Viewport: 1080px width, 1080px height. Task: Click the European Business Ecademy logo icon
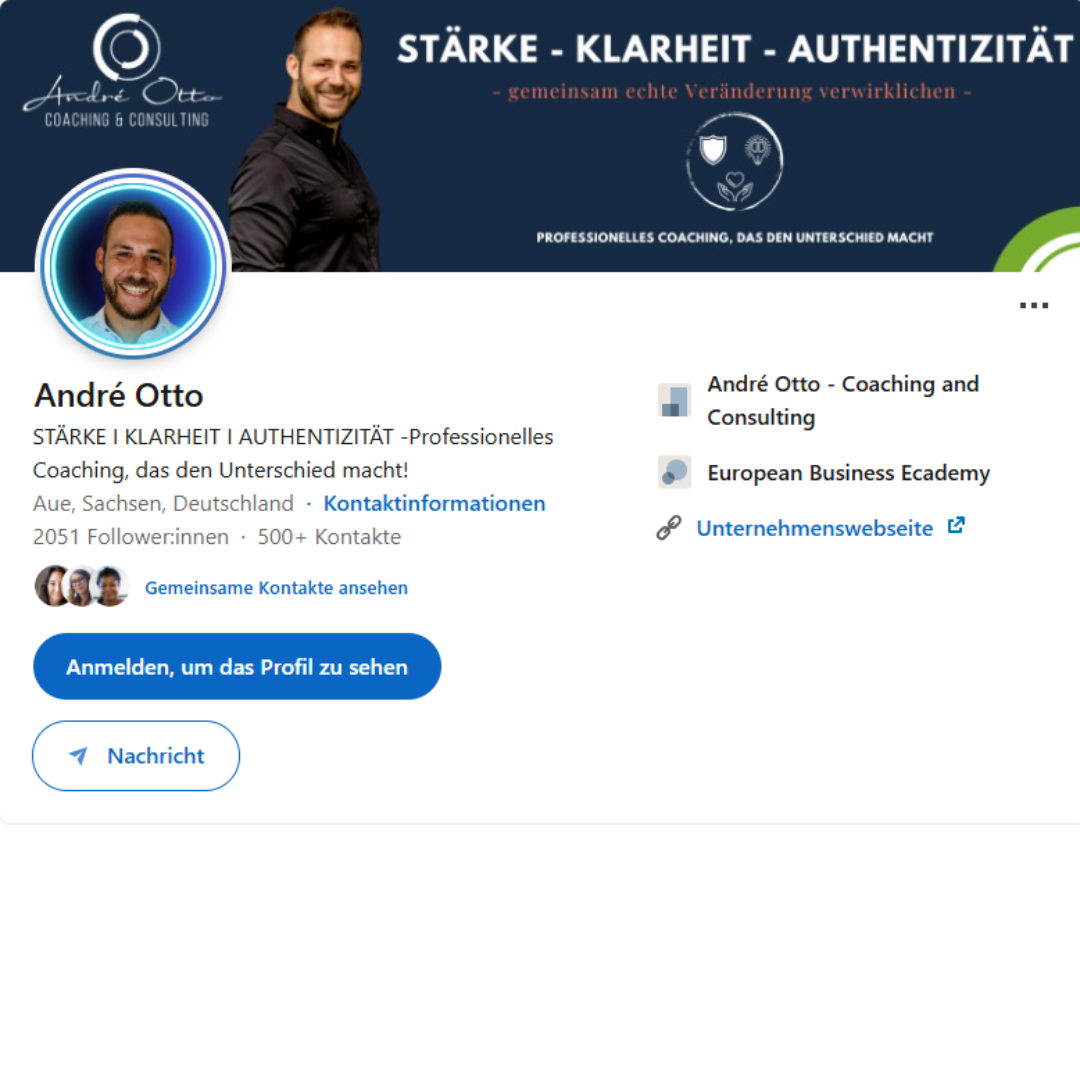point(674,472)
